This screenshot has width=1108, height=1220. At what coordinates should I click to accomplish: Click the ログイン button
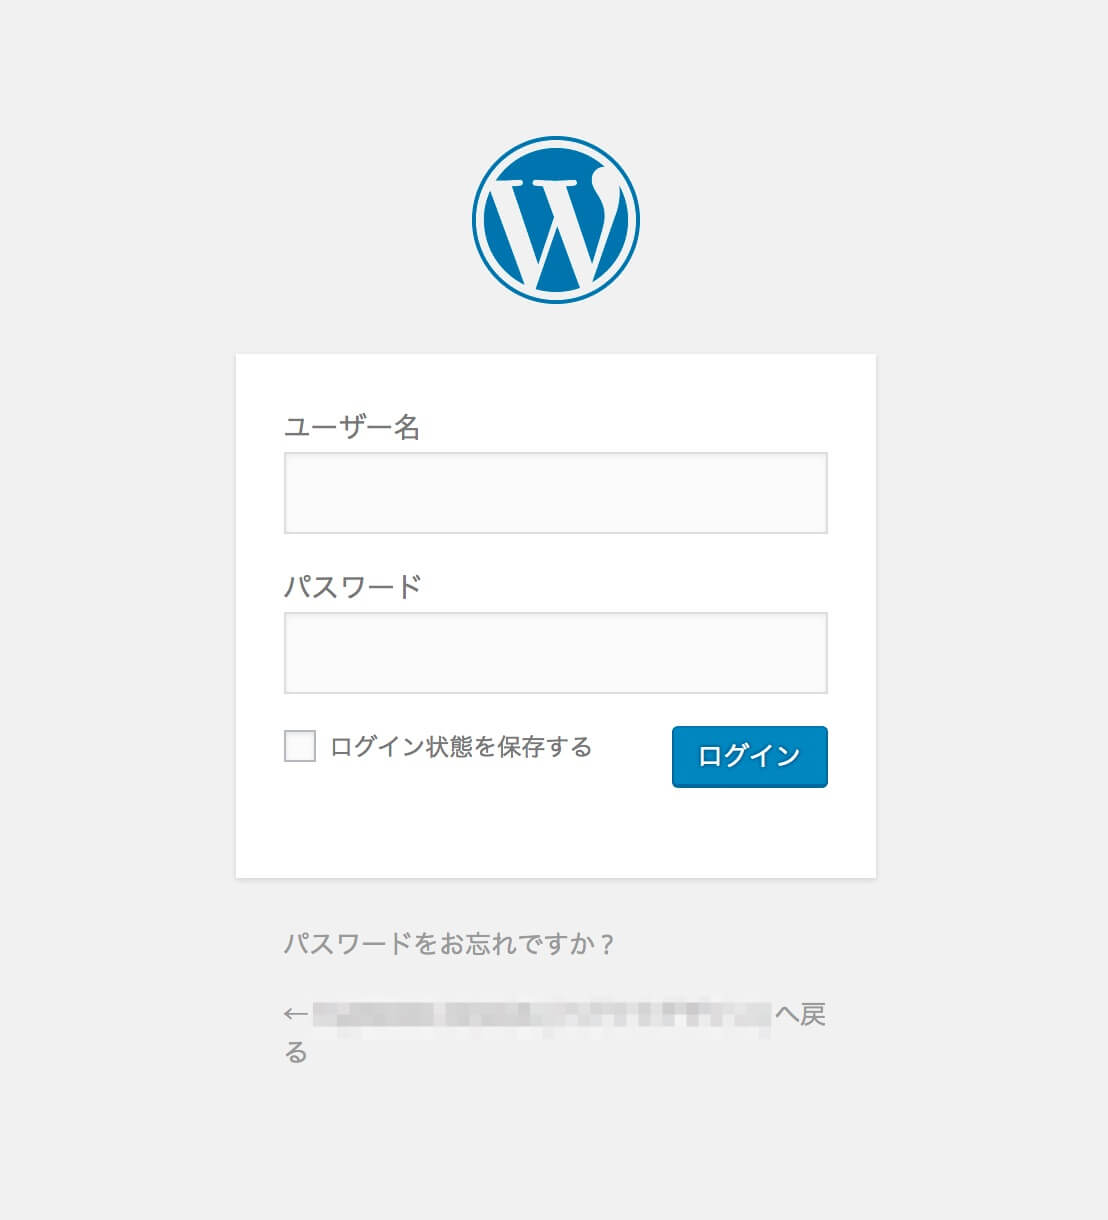coord(748,757)
